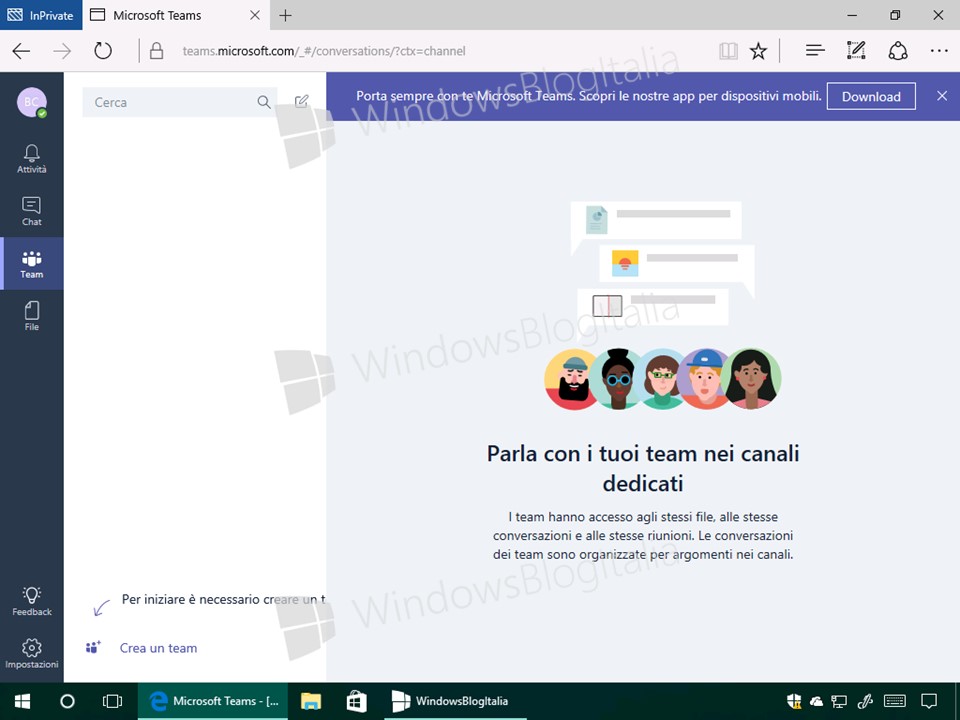Click the magnifier search icon
This screenshot has width=960, height=720.
(x=264, y=102)
